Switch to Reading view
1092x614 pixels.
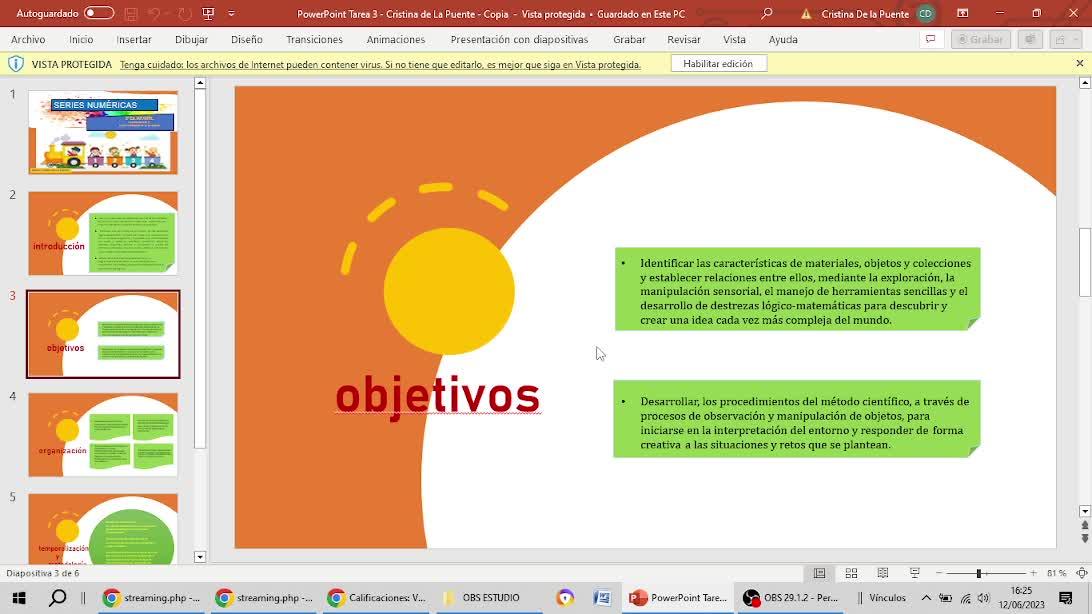click(x=882, y=573)
